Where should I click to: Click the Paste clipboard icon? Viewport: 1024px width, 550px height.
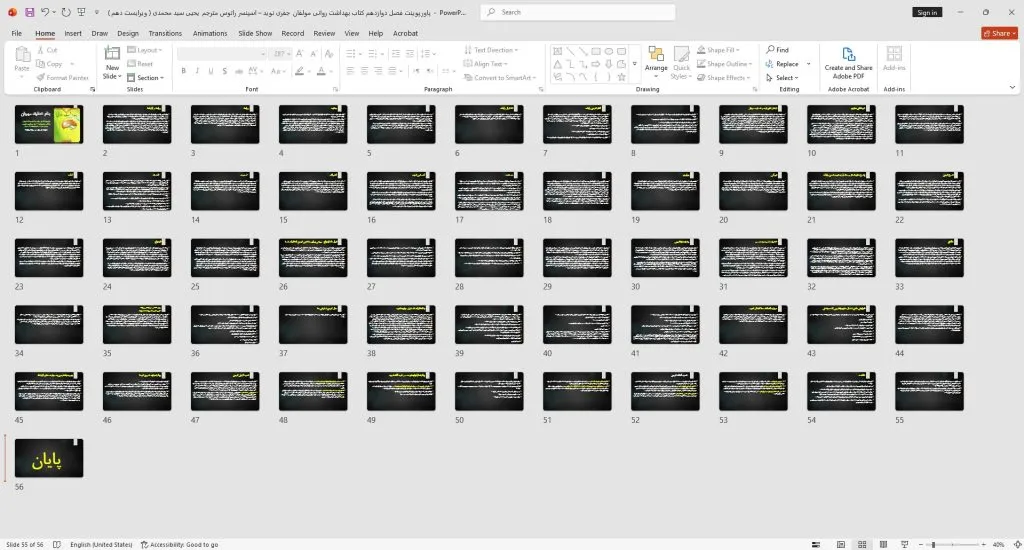(22, 55)
